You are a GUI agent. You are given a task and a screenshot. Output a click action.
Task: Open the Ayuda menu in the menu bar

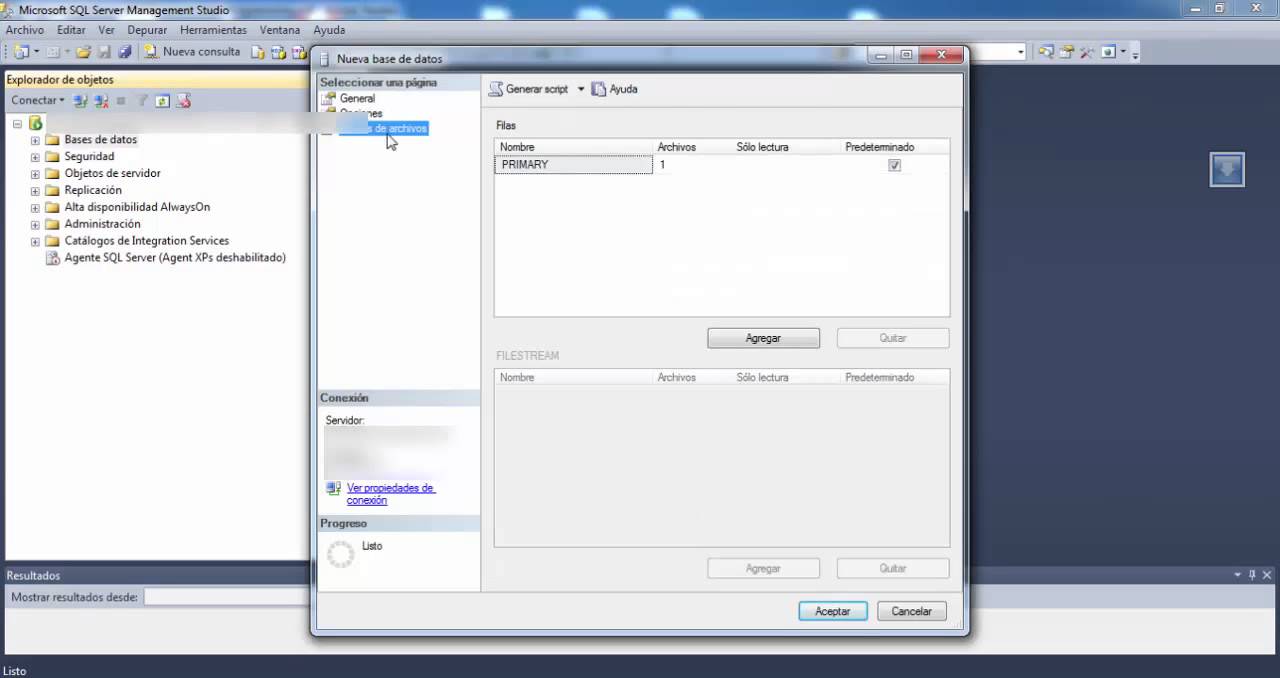point(329,30)
